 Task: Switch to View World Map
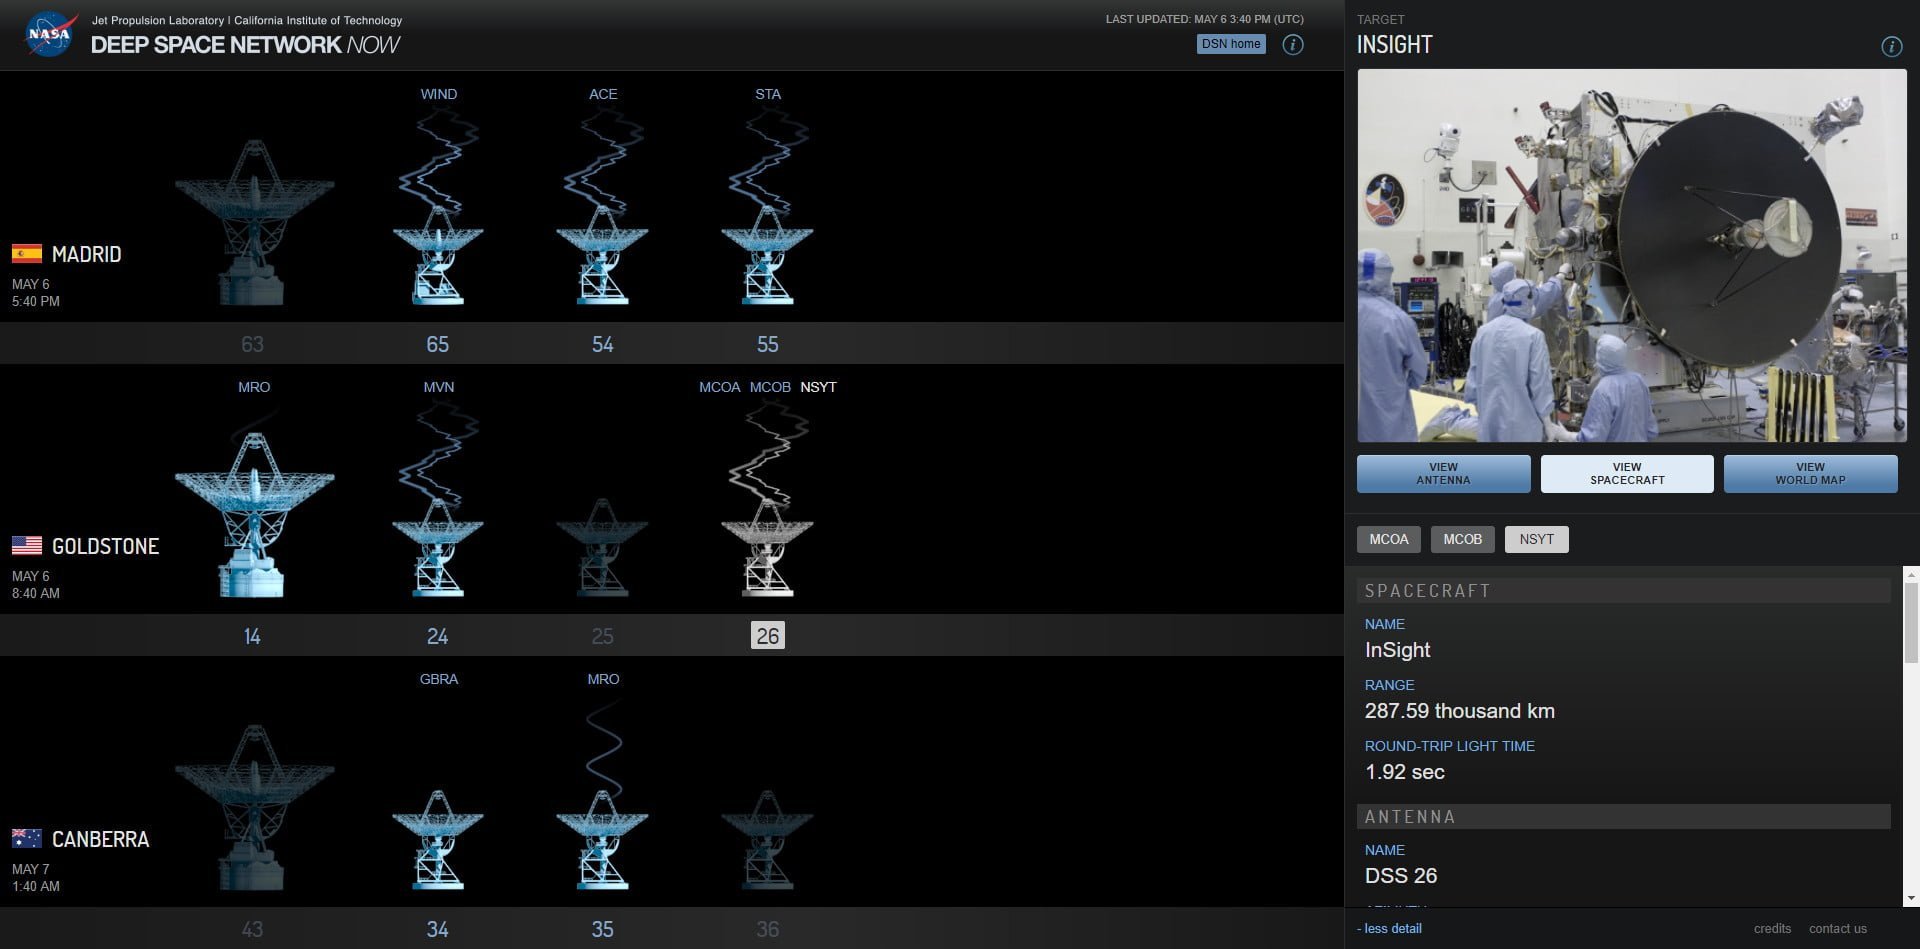pos(1810,474)
